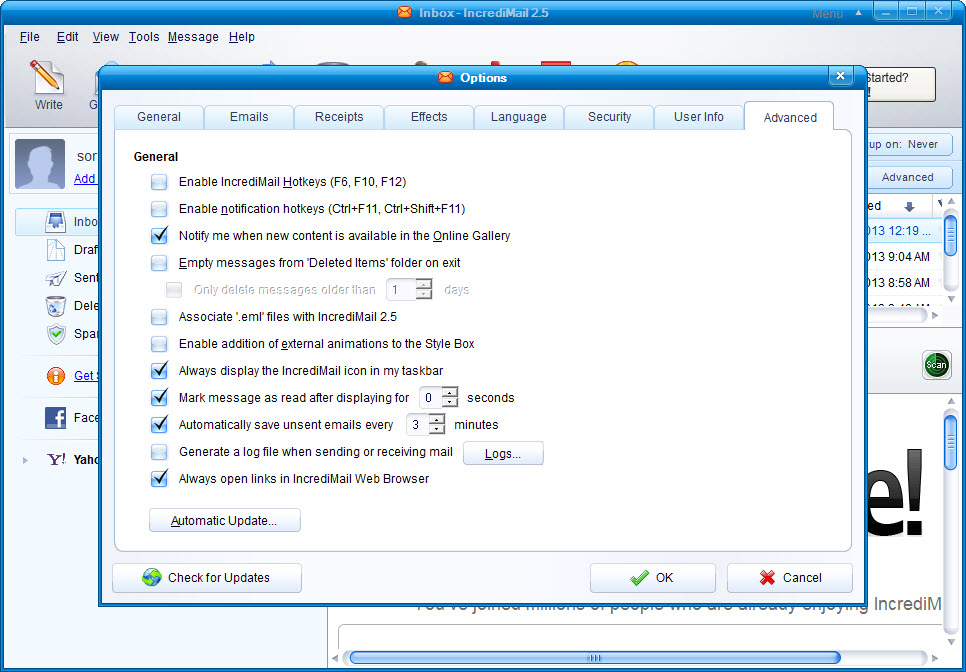Switch to the Effects tab

(x=429, y=117)
